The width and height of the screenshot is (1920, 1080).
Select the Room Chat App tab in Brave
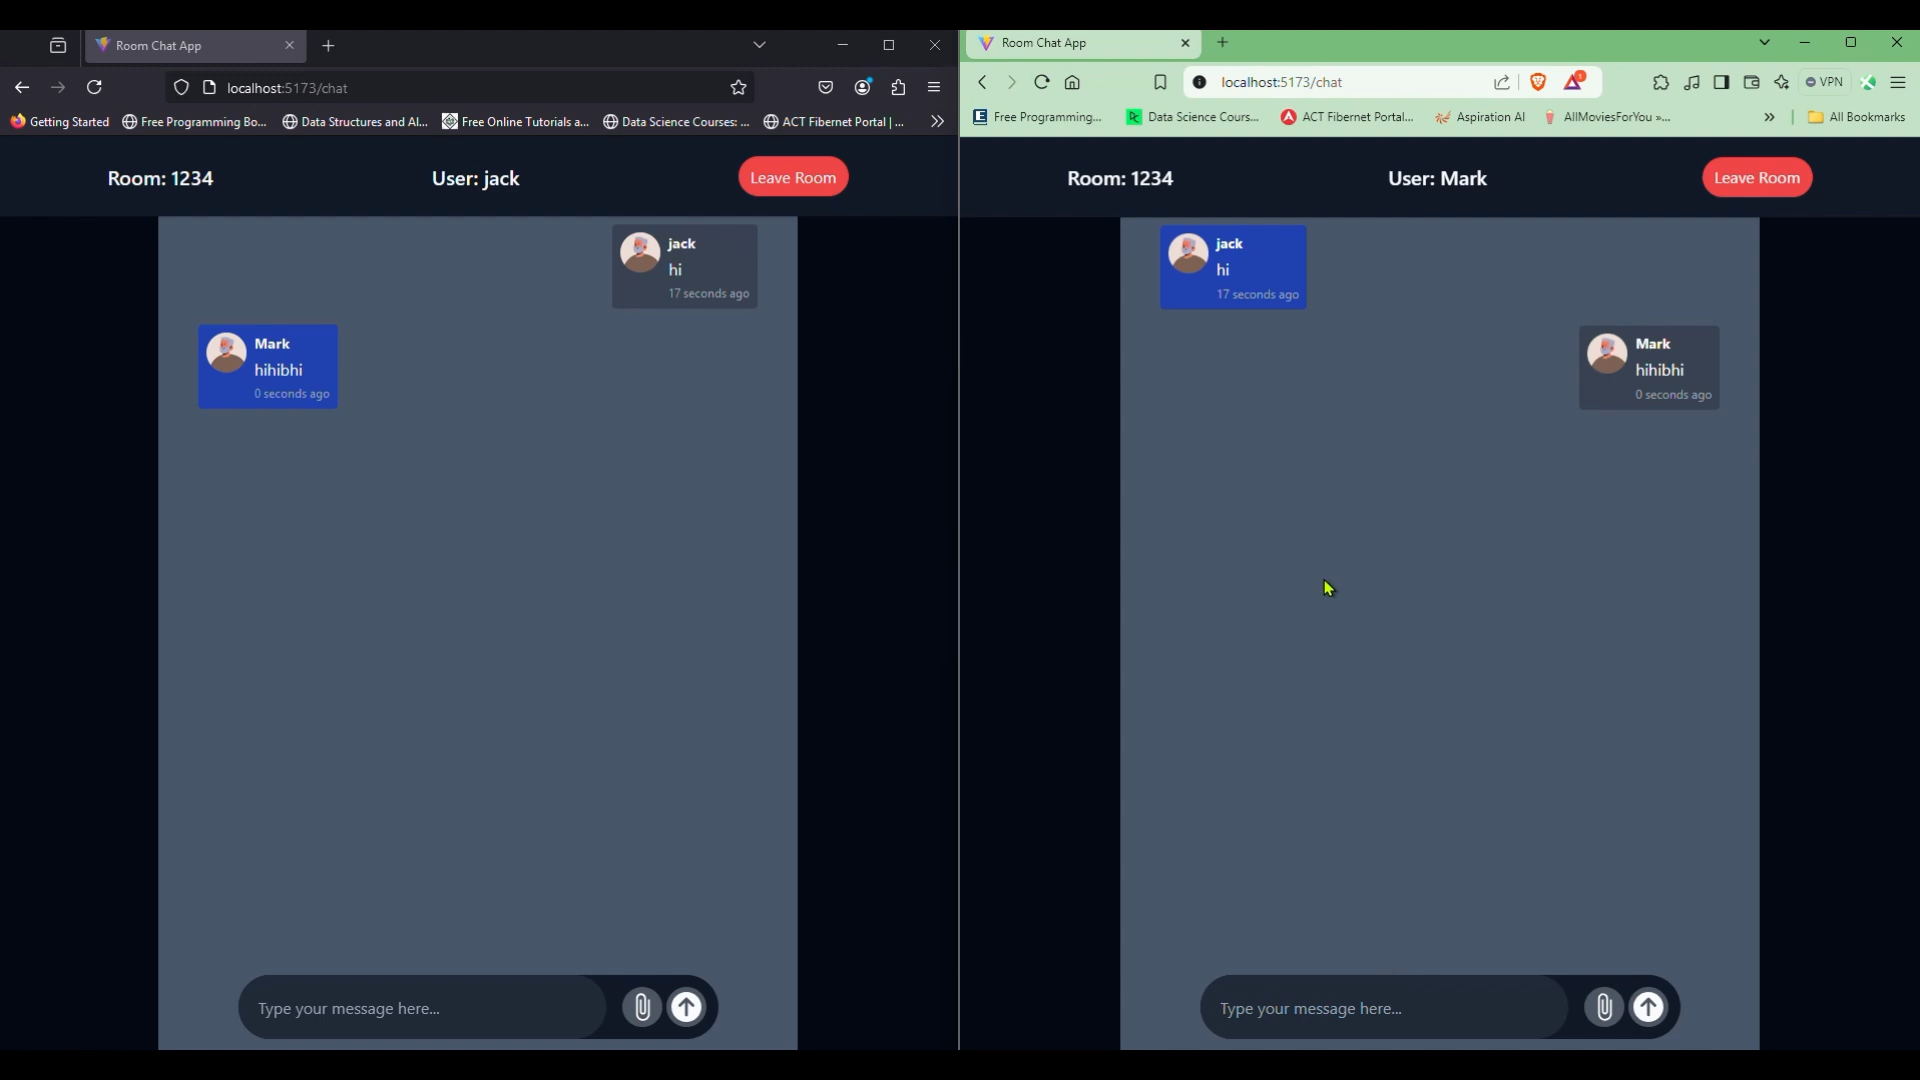1080,43
